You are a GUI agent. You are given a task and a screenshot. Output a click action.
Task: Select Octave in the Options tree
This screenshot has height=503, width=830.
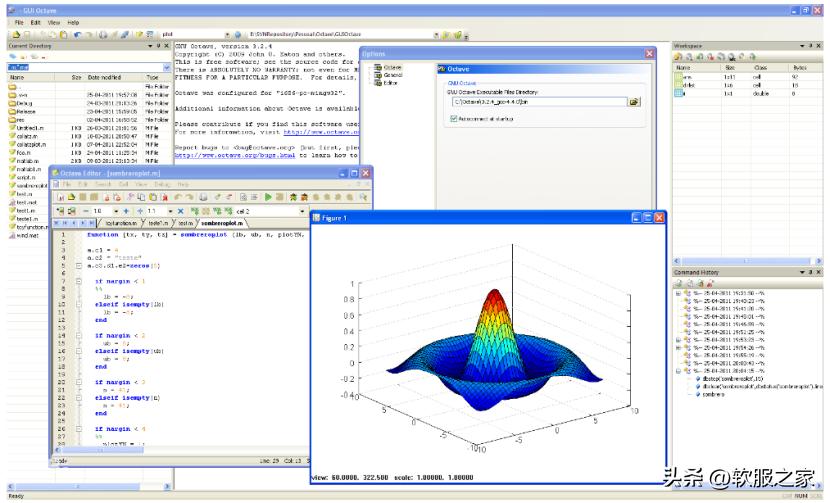pos(392,67)
